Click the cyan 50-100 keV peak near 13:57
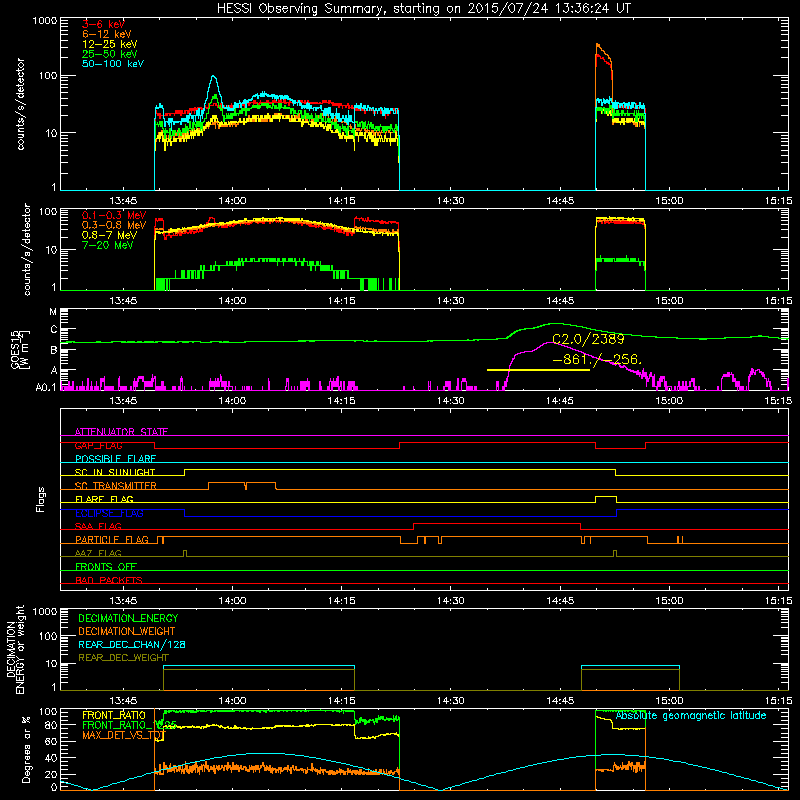The width and height of the screenshot is (800, 800). coord(214,78)
